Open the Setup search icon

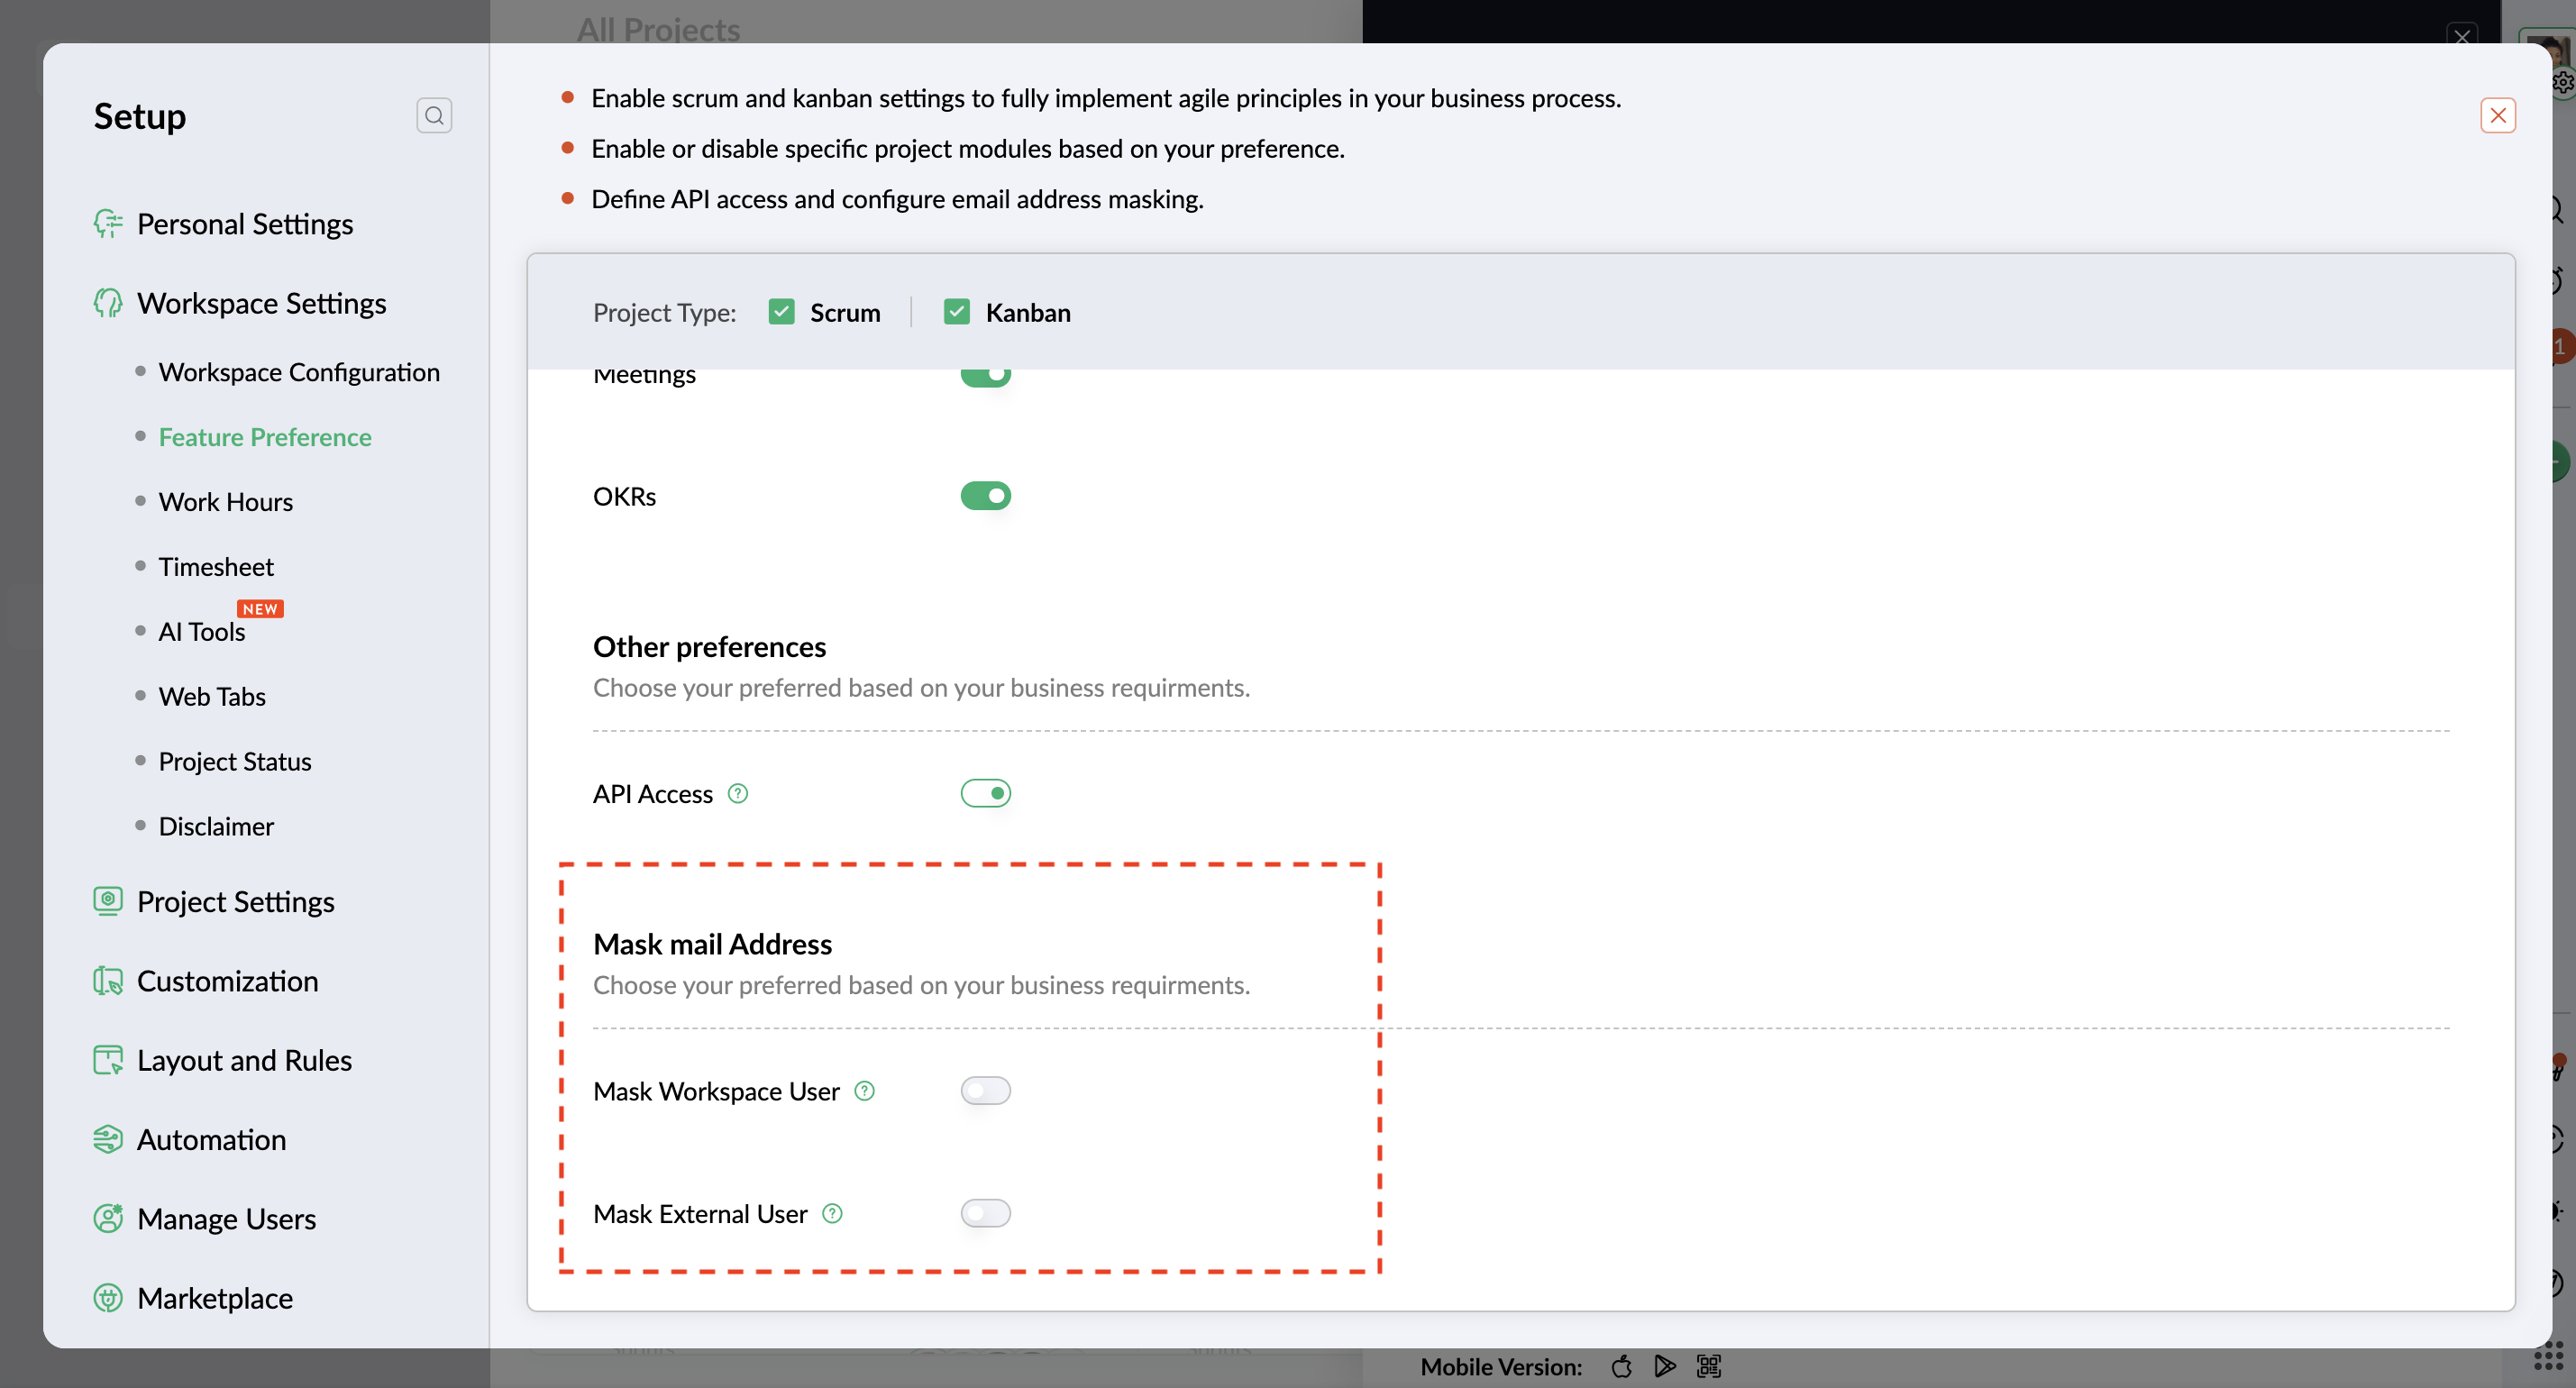[x=434, y=115]
